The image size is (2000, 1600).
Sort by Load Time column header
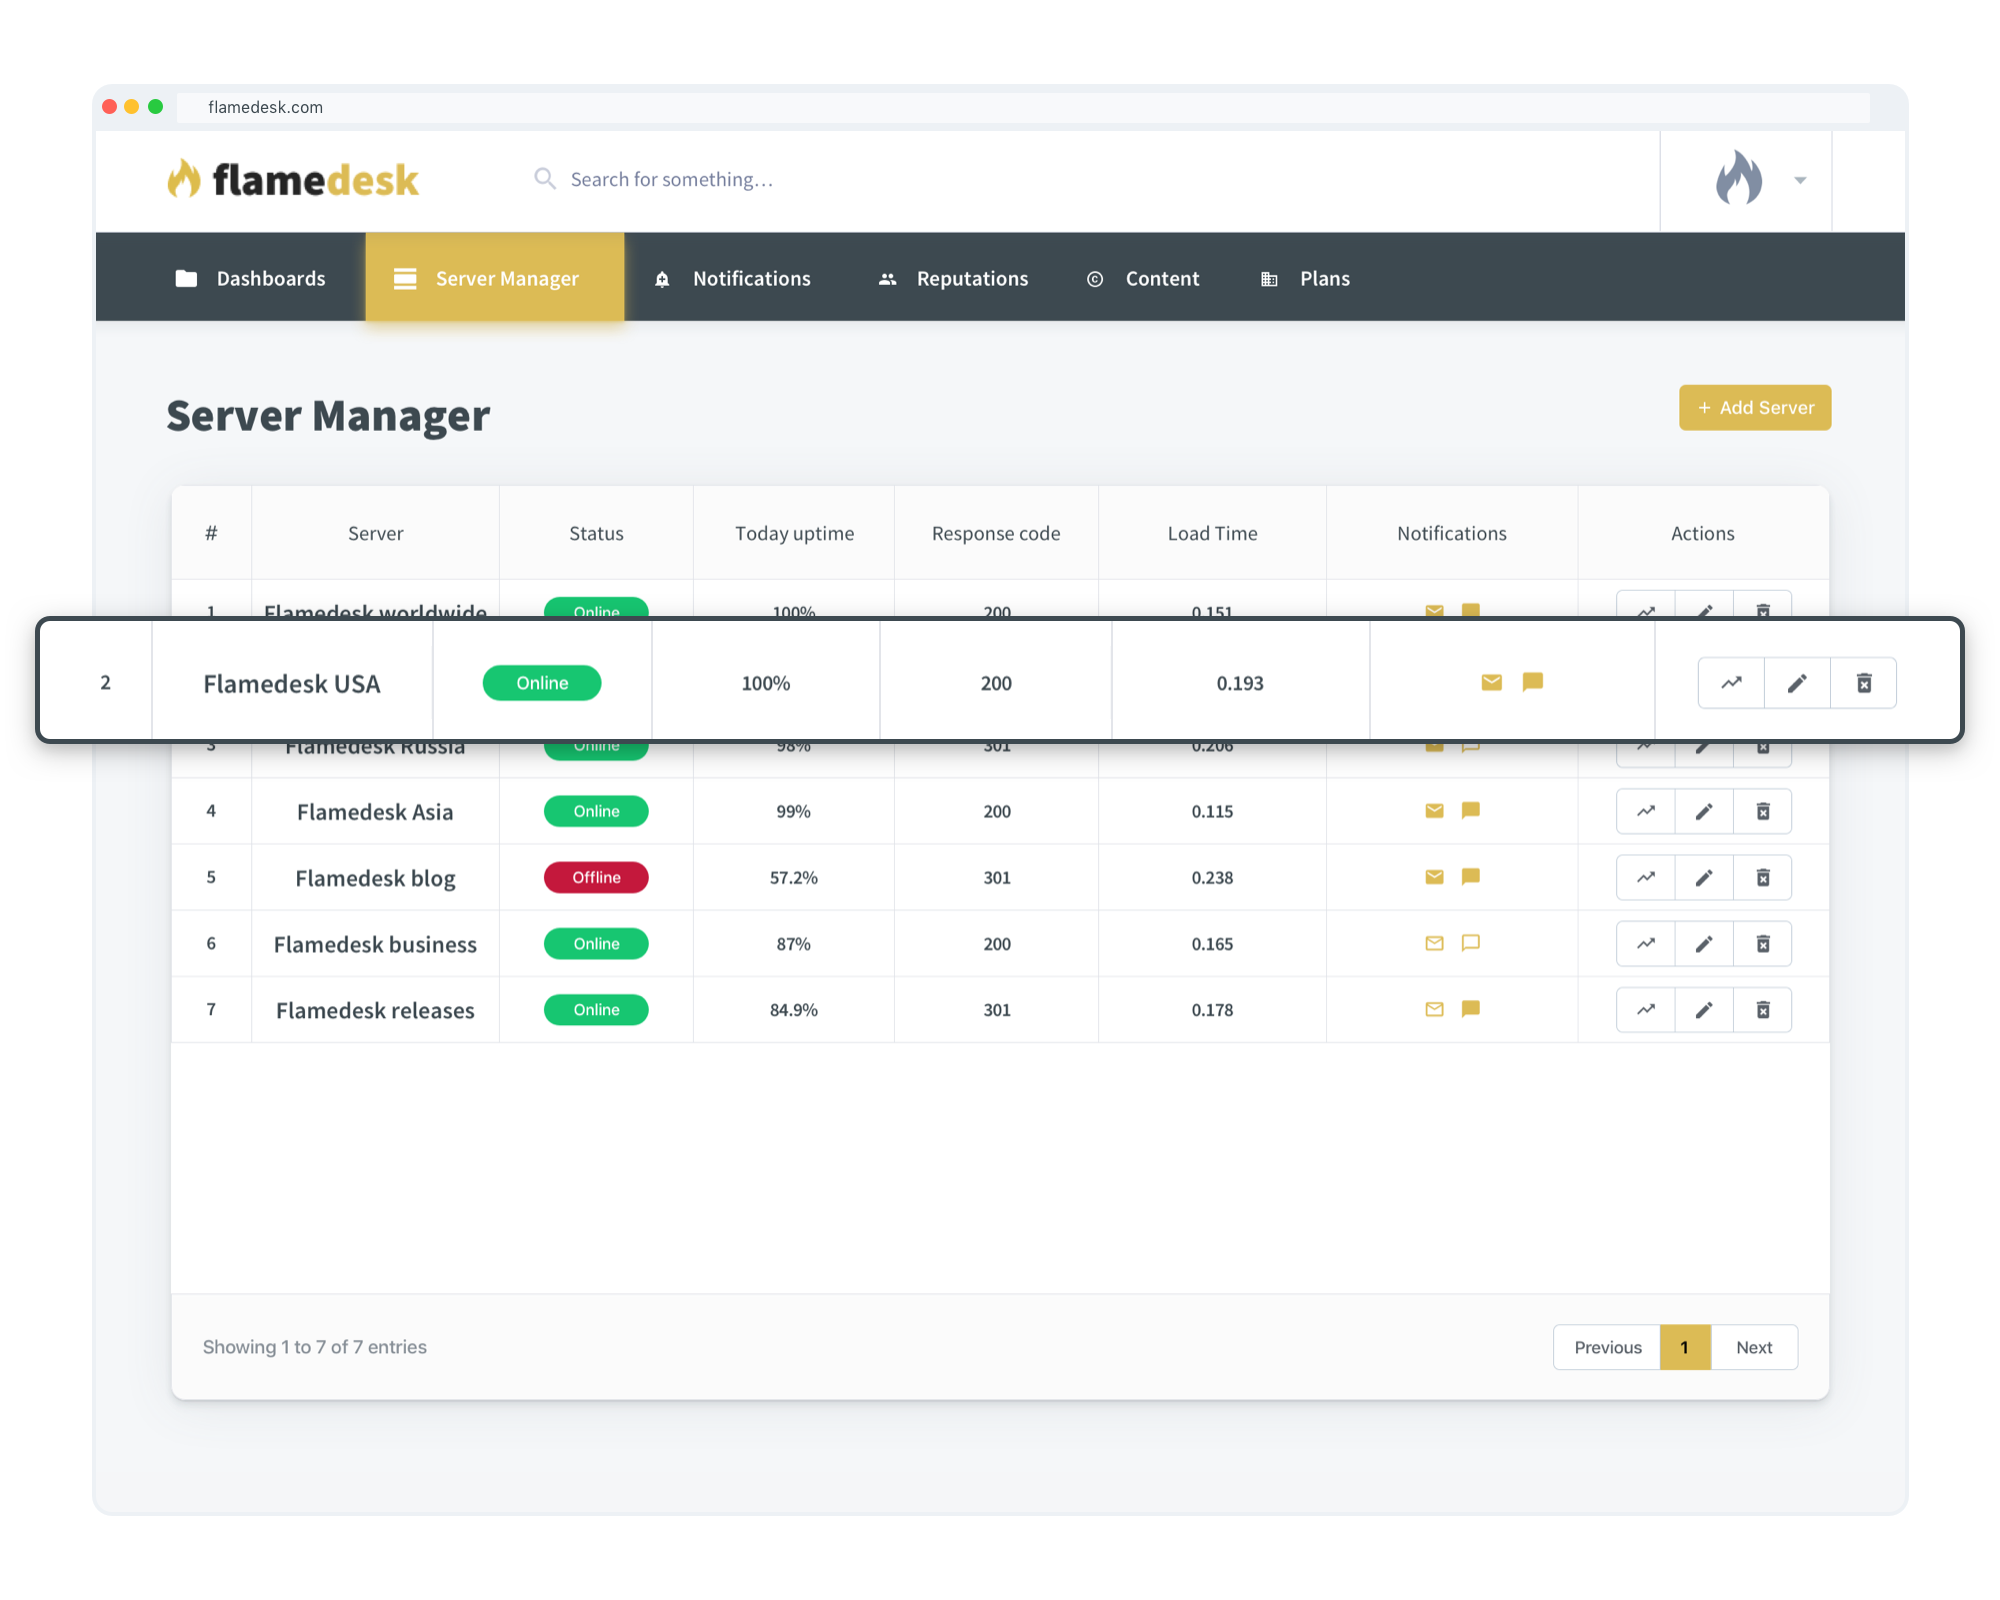coord(1212,533)
